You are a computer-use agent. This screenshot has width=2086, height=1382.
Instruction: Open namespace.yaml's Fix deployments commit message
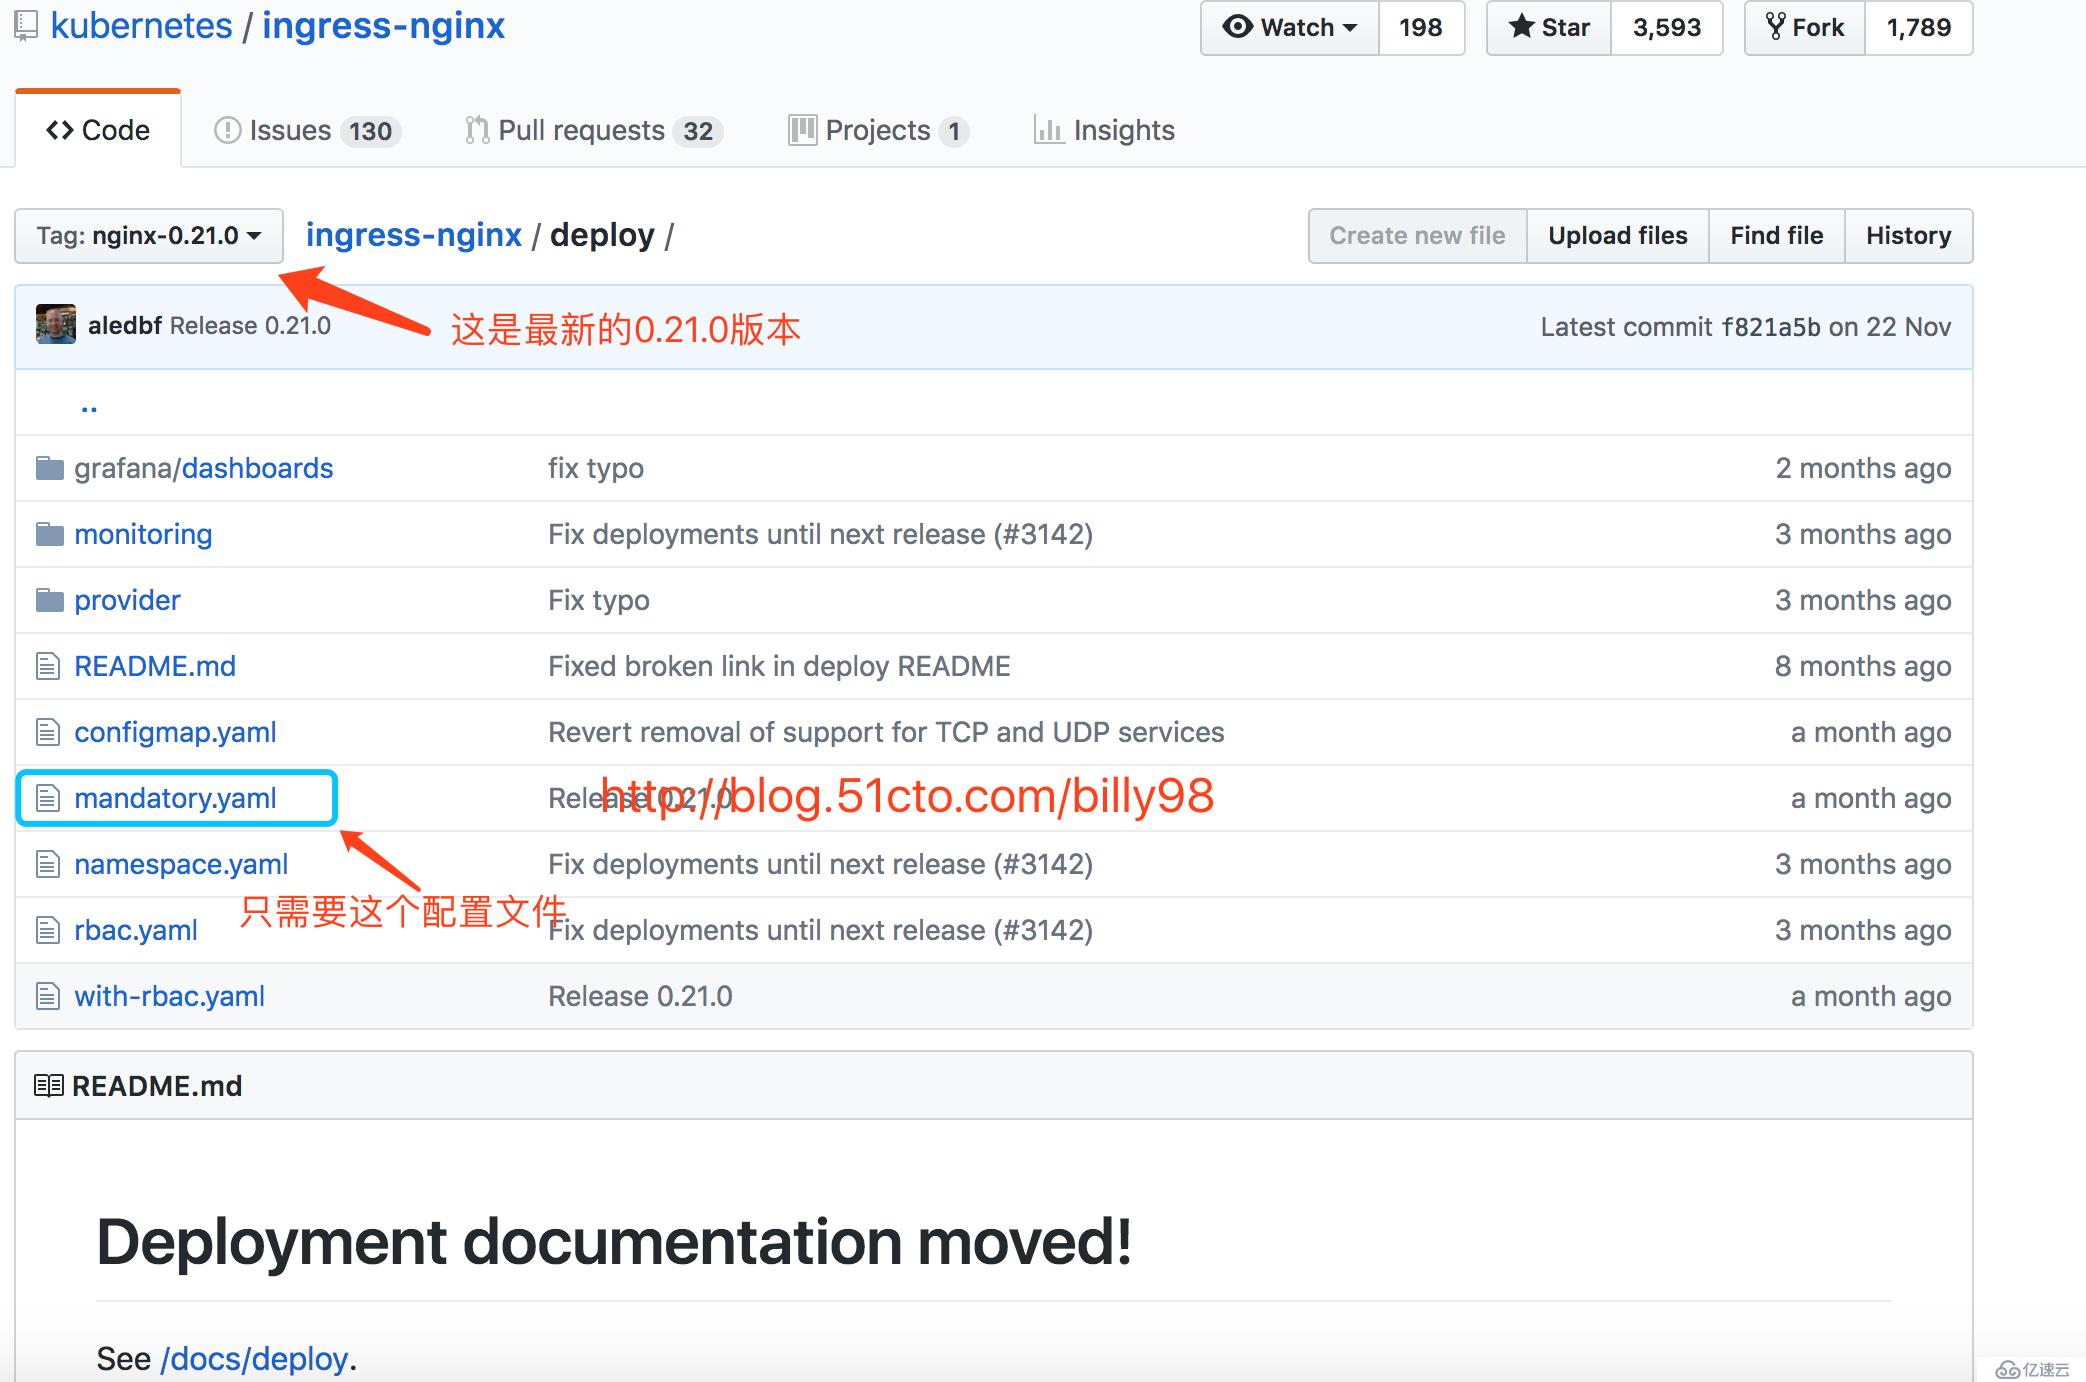[x=820, y=864]
